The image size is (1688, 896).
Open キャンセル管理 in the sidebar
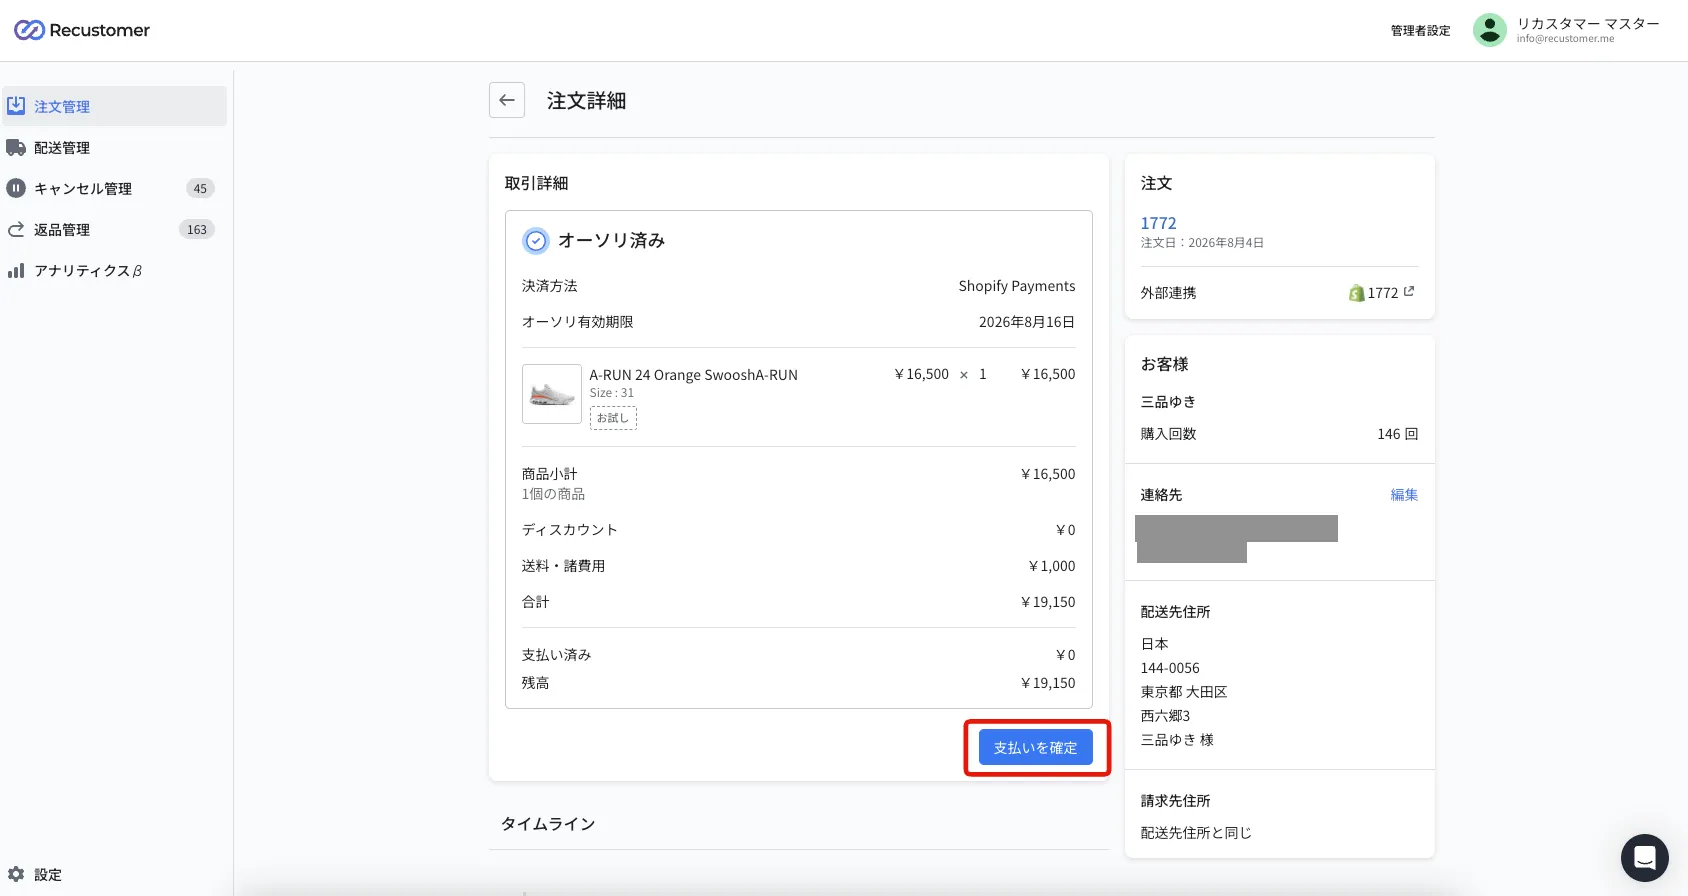(x=114, y=188)
